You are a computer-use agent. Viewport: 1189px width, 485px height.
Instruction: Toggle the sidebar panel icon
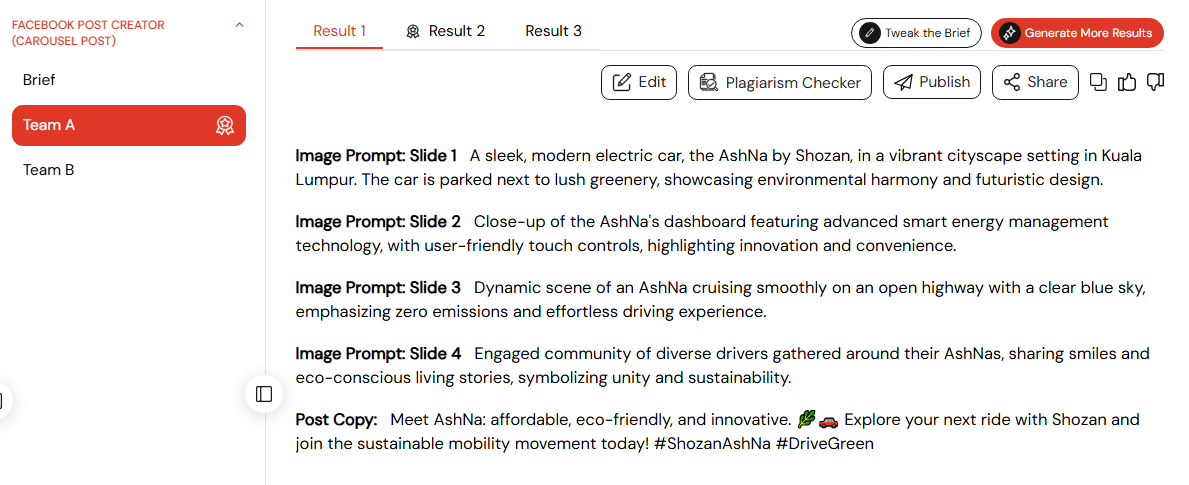tap(264, 394)
